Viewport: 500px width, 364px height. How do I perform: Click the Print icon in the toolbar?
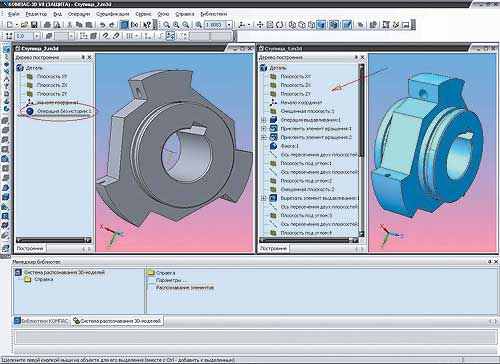pos(47,25)
